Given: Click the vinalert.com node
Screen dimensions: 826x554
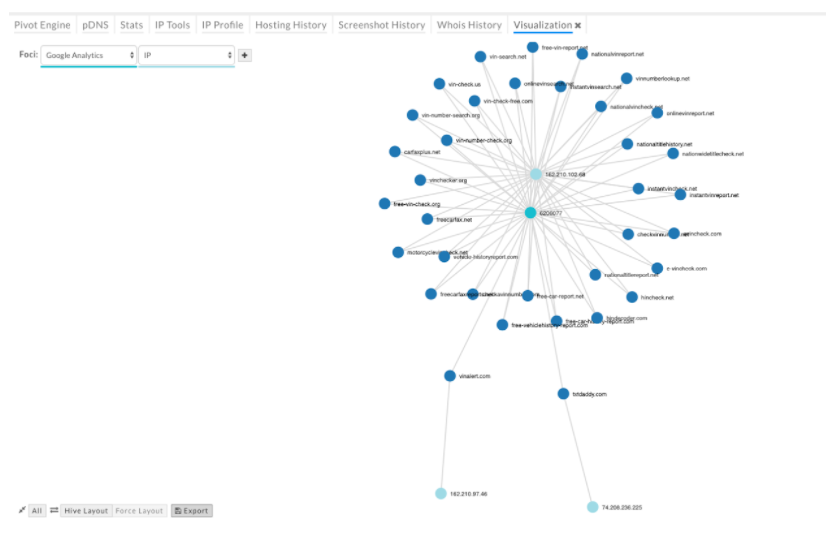Looking at the screenshot, I should tap(450, 376).
